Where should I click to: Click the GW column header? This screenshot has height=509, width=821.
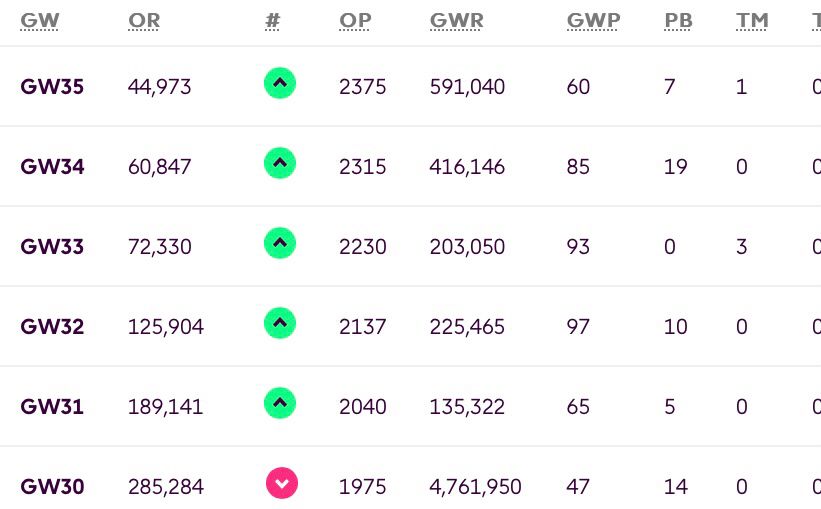[40, 21]
